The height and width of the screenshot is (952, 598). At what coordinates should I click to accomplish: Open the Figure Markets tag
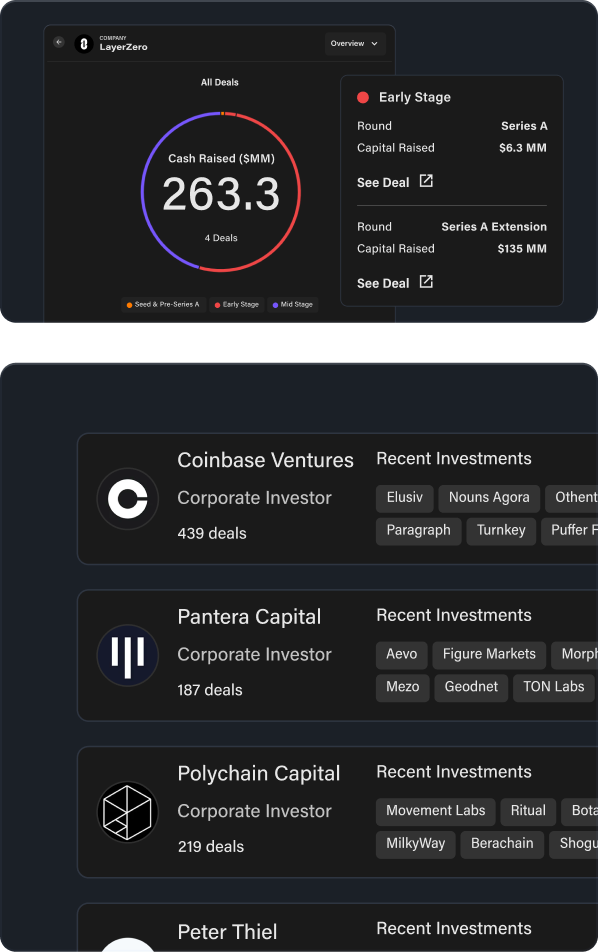pyautogui.click(x=489, y=654)
